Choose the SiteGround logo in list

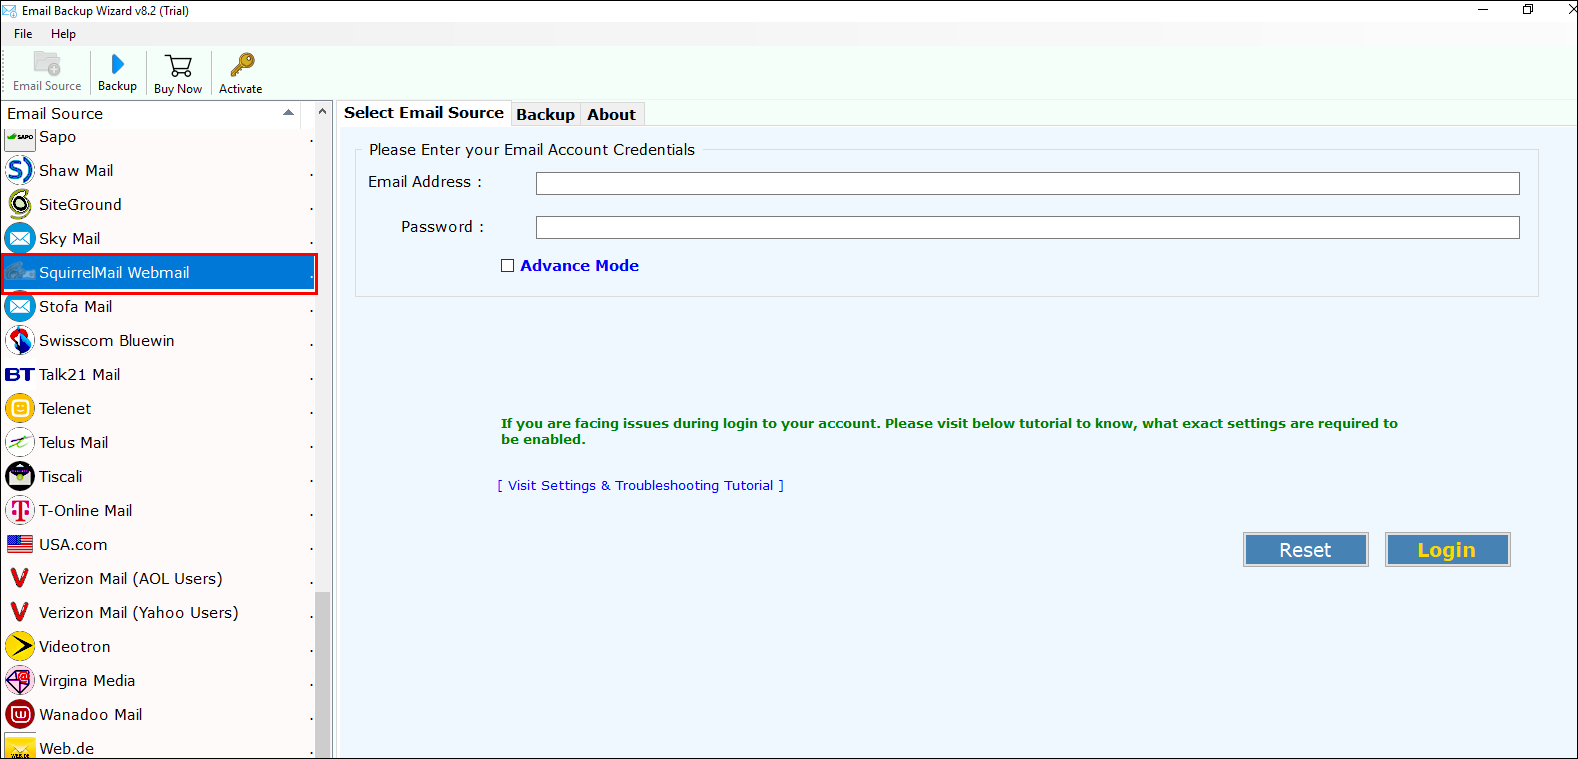[20, 205]
